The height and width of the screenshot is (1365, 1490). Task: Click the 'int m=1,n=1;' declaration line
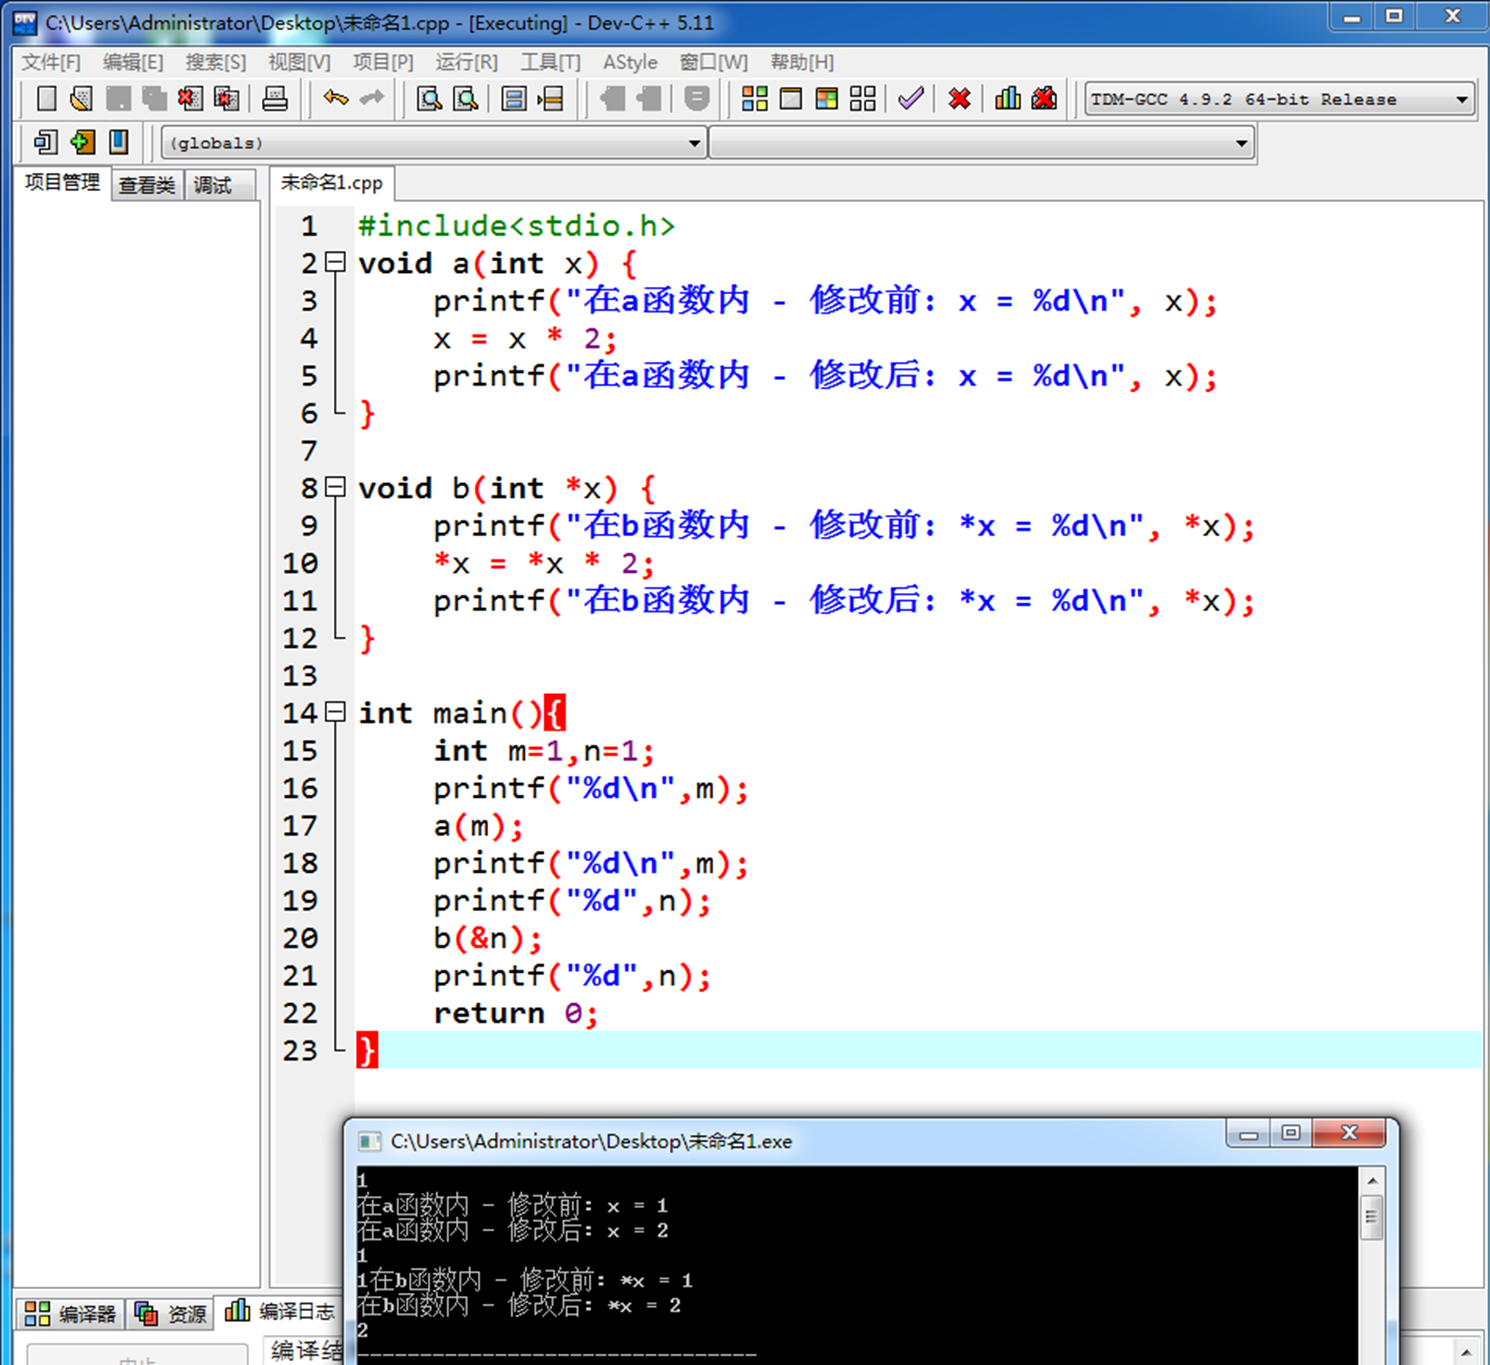pyautogui.click(x=544, y=751)
